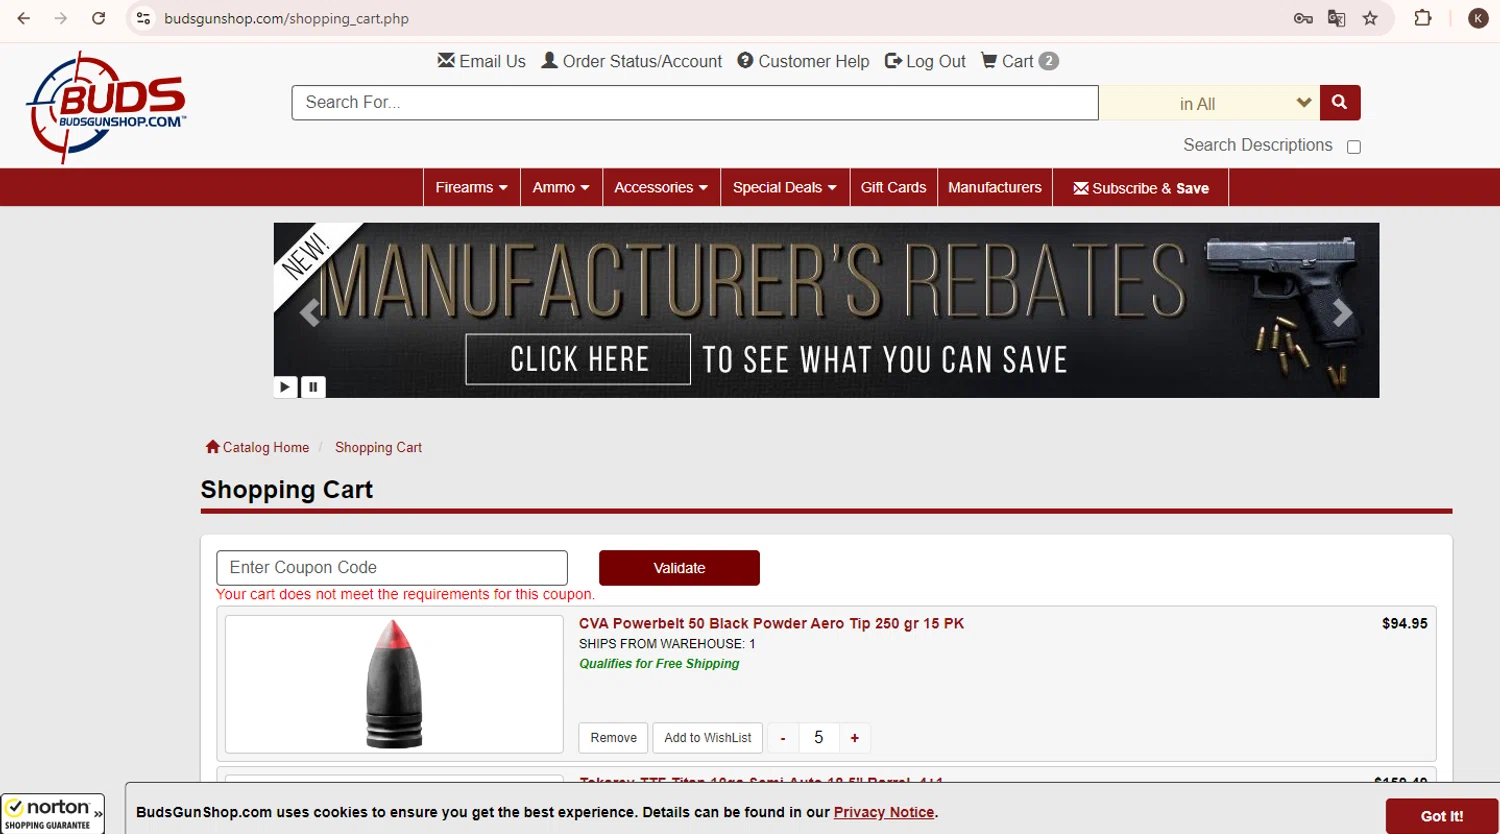Viewport: 1500px width, 834px height.
Task: Click the Shopping Cart breadcrumb link
Action: (378, 447)
